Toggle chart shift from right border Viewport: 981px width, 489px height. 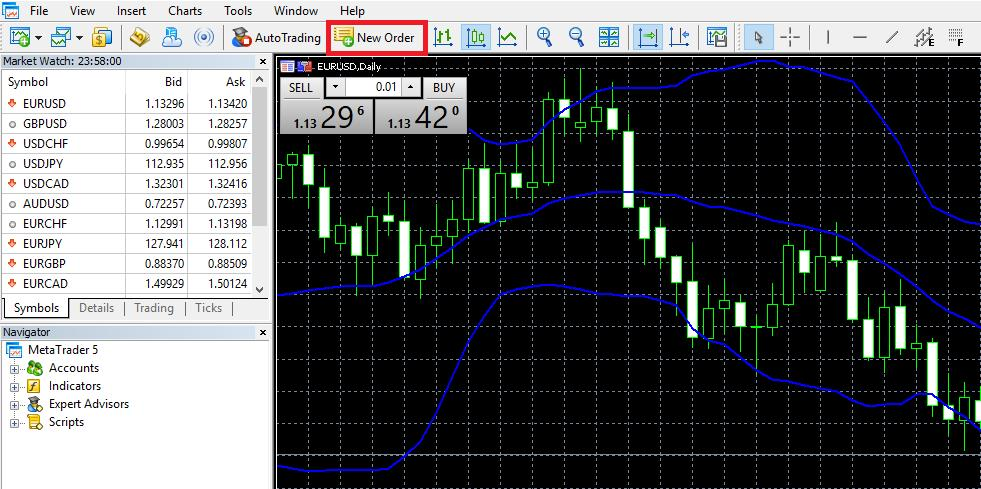[x=679, y=38]
